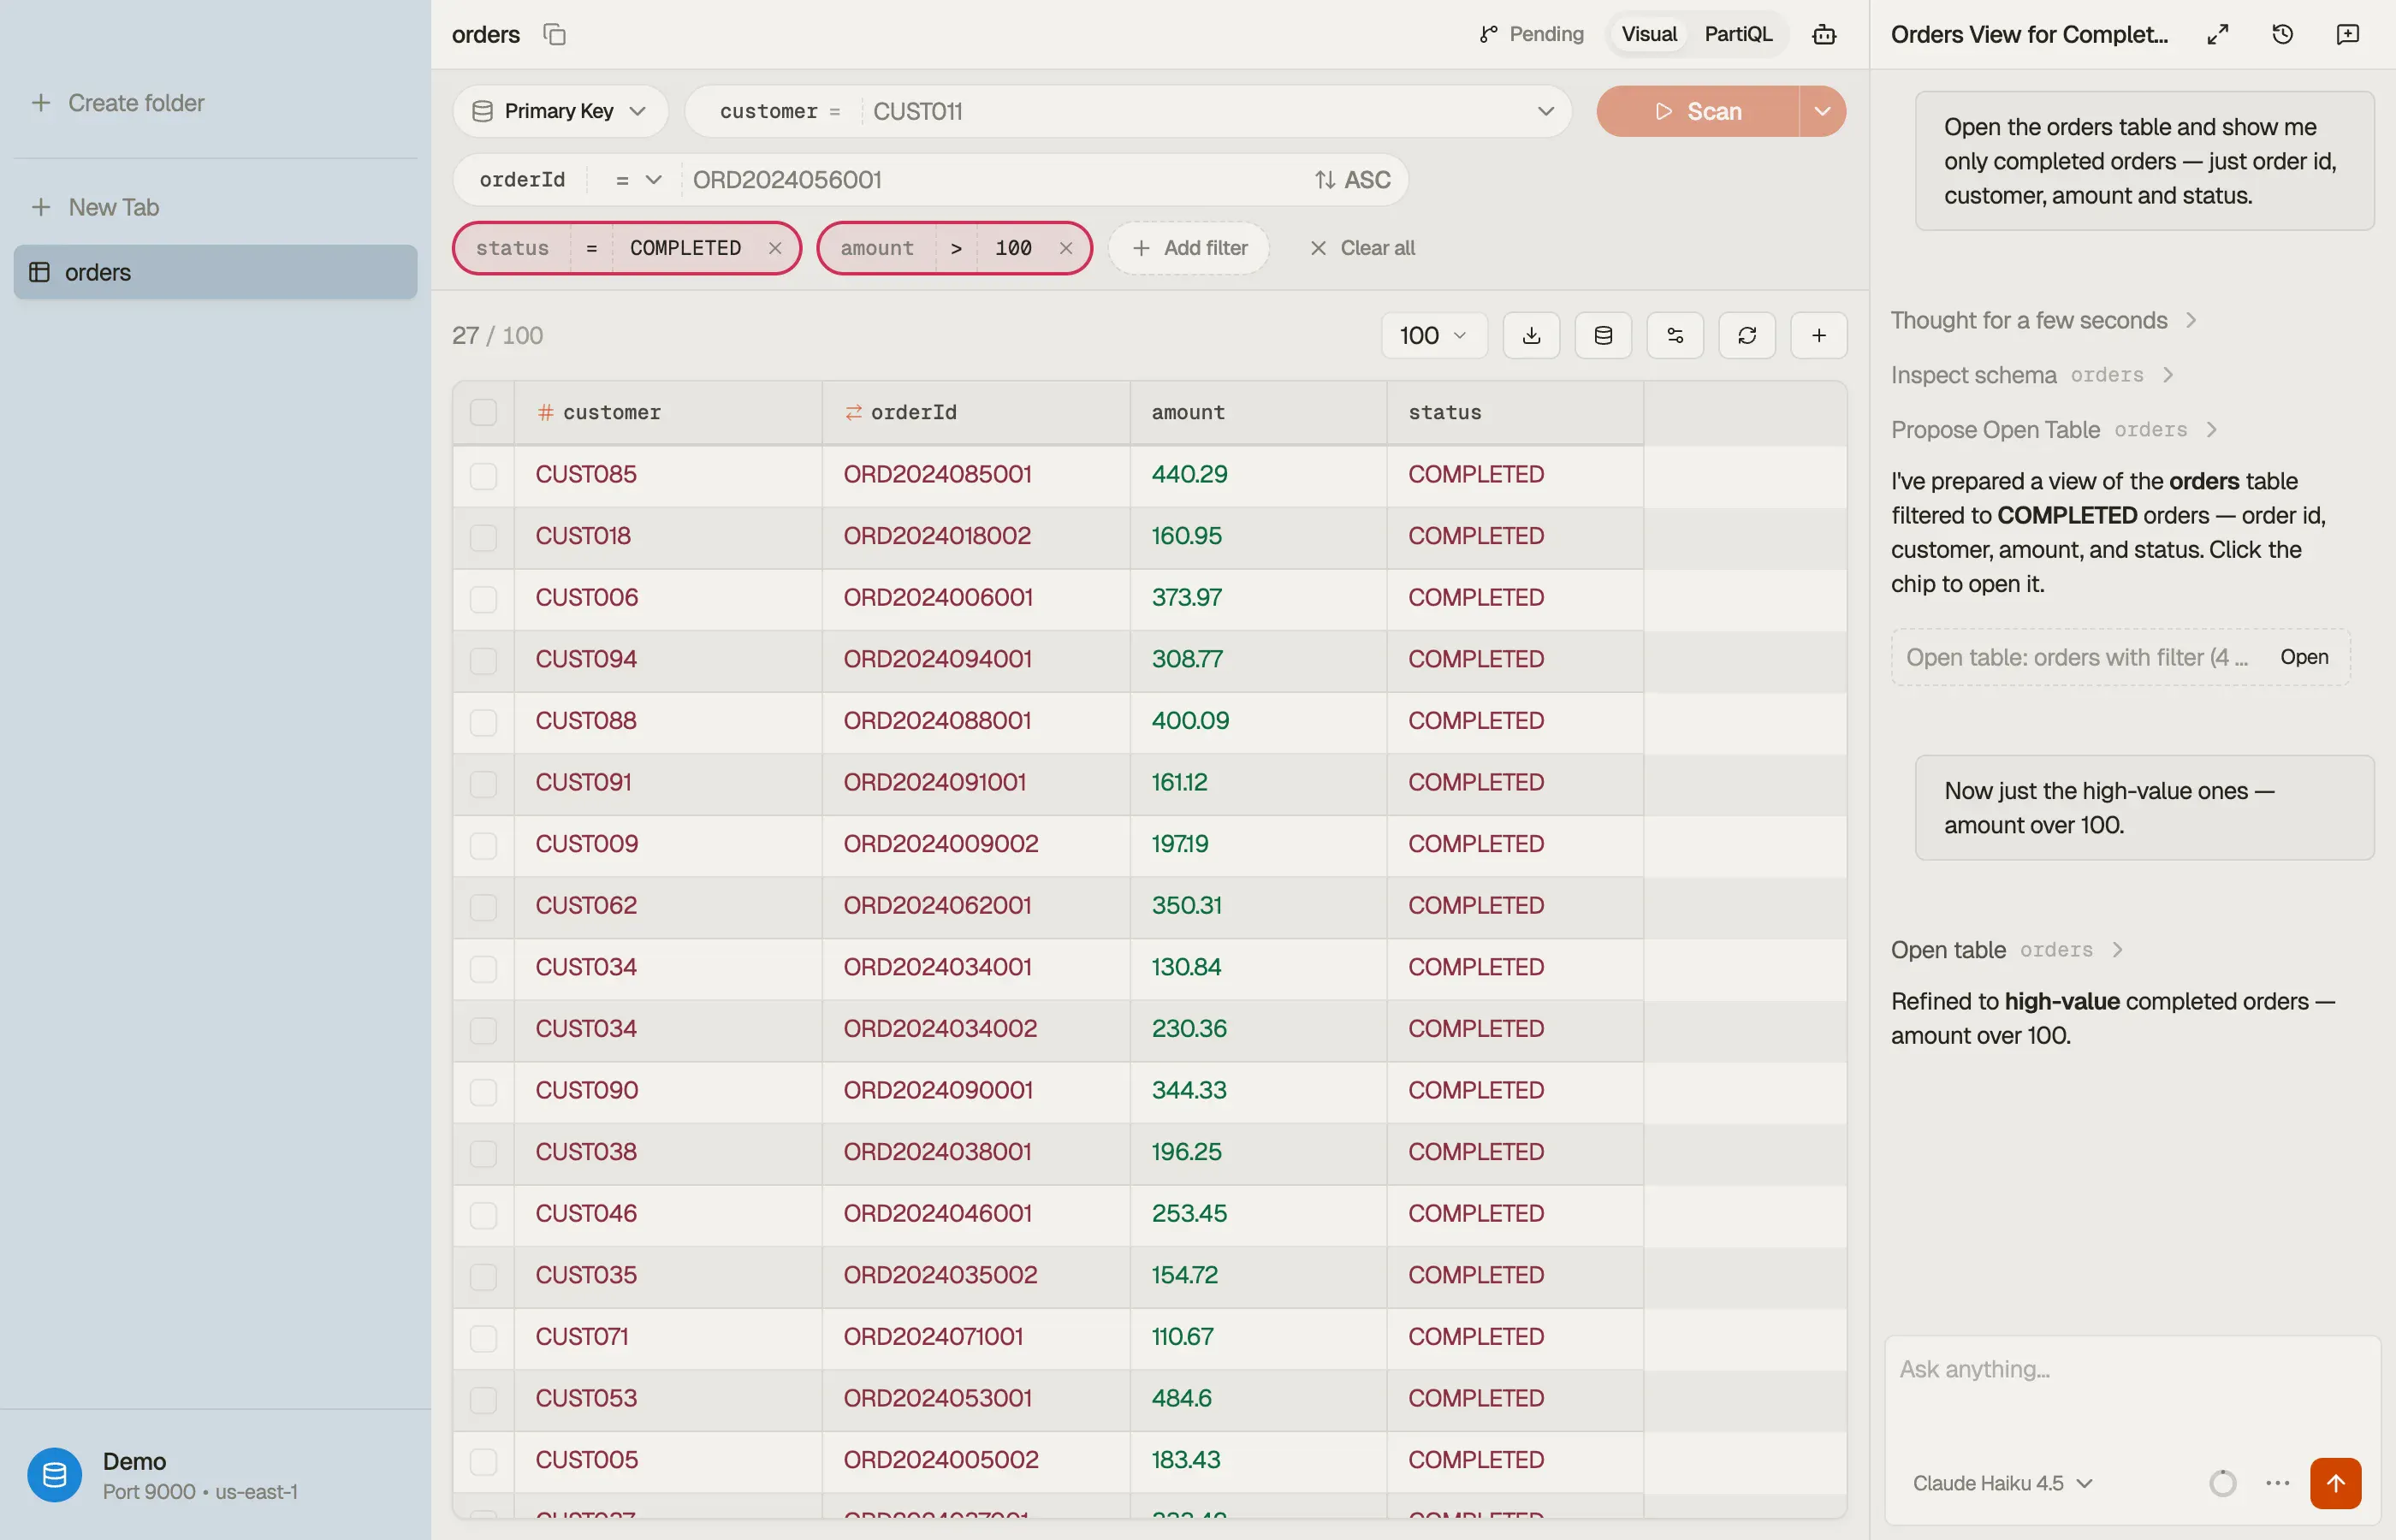Remove the amount > 100 filter chip
Image resolution: width=2396 pixels, height=1540 pixels.
(1066, 248)
